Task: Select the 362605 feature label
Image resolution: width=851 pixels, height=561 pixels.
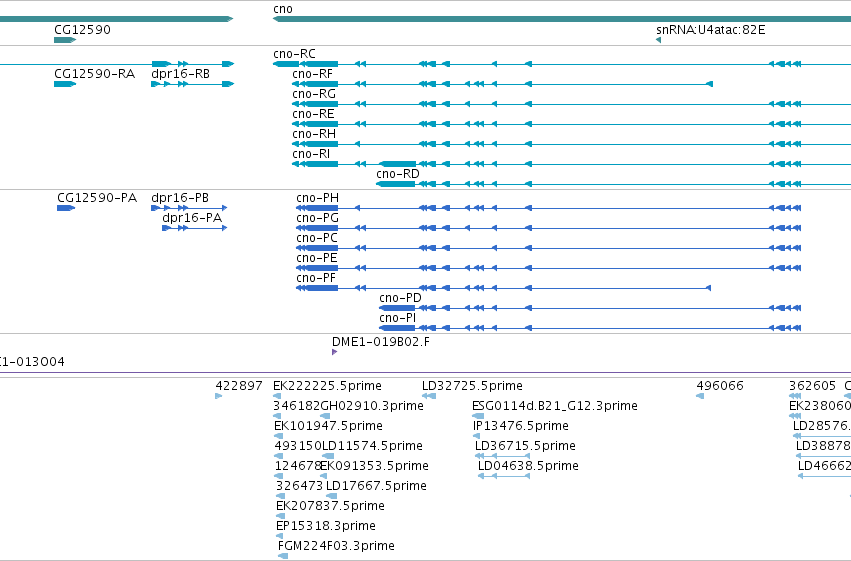Action: point(812,386)
